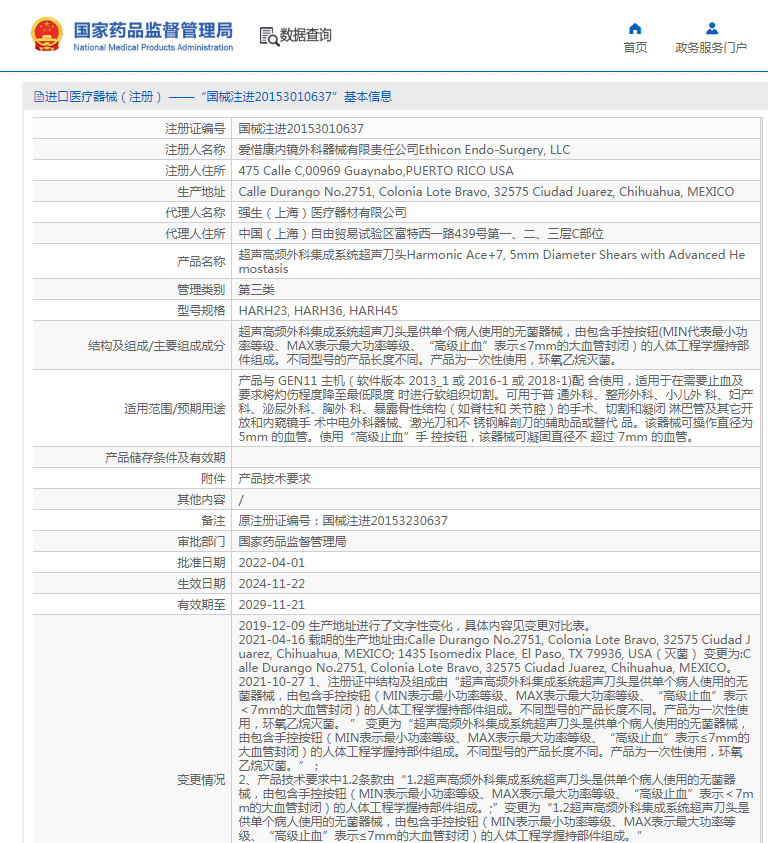Select model specs HARH23, HARH36, HARH45
The height and width of the screenshot is (843, 768).
(318, 311)
